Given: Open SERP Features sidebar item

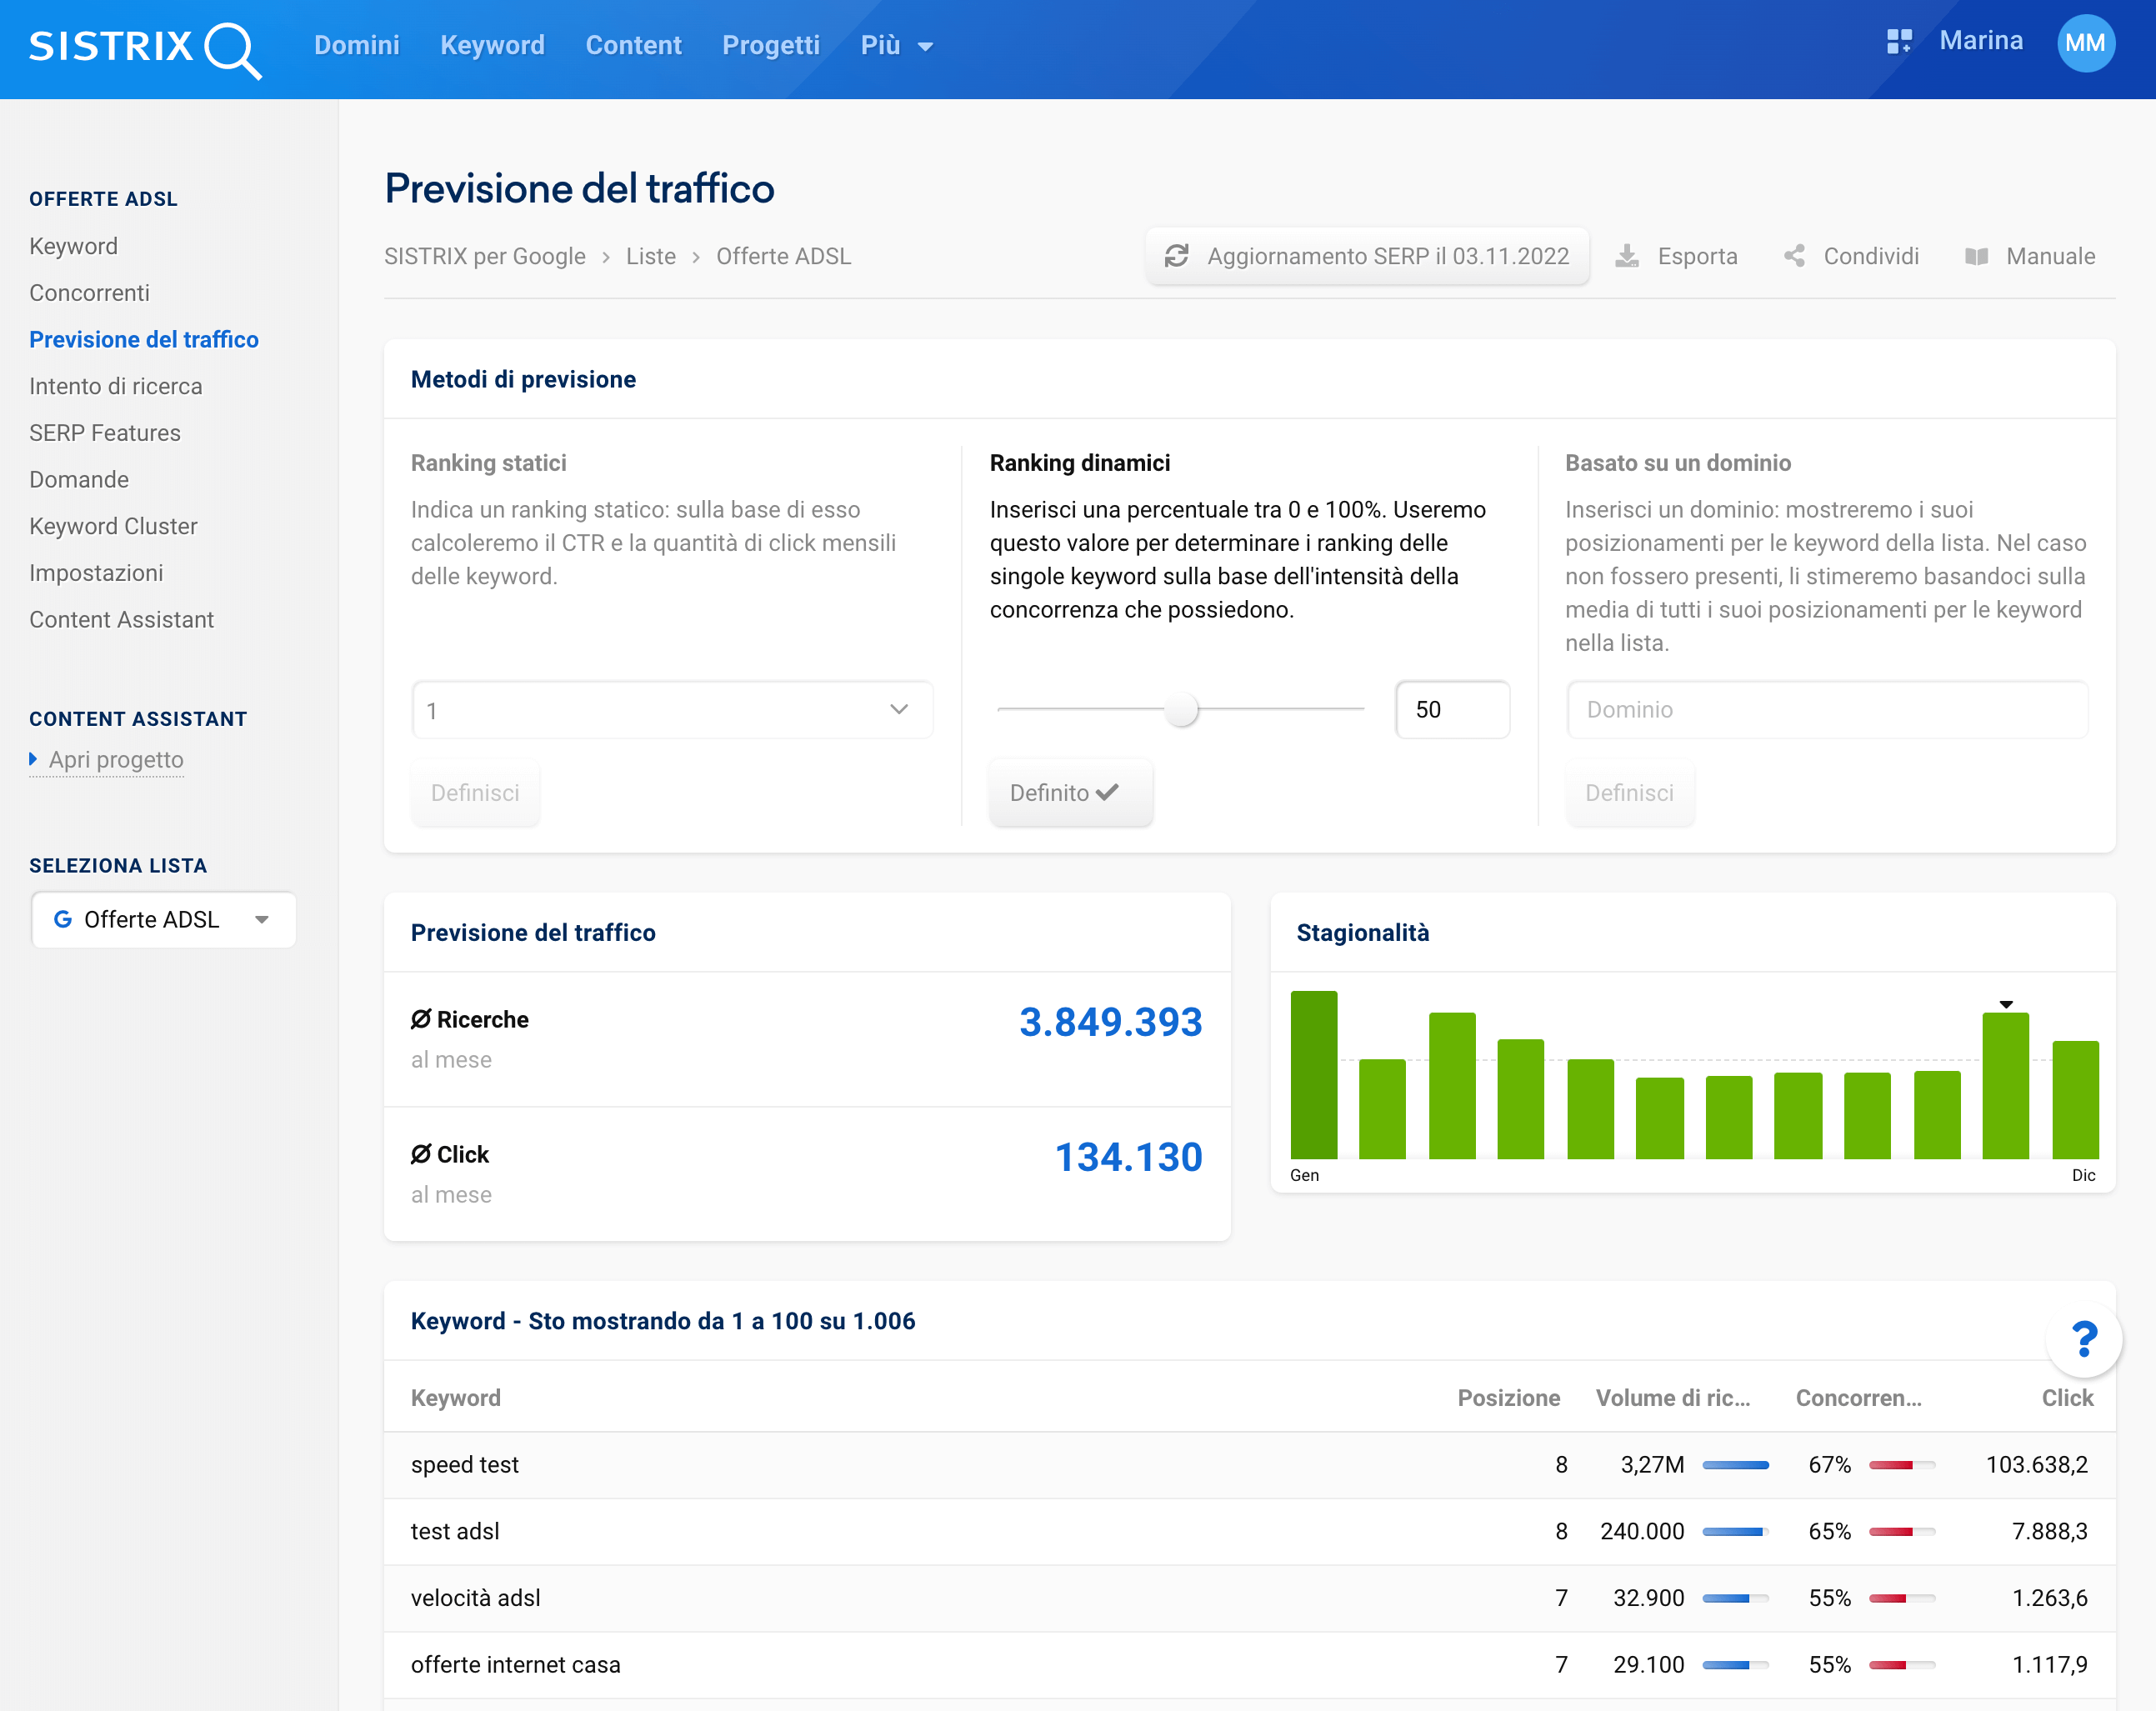Looking at the screenshot, I should 105,433.
